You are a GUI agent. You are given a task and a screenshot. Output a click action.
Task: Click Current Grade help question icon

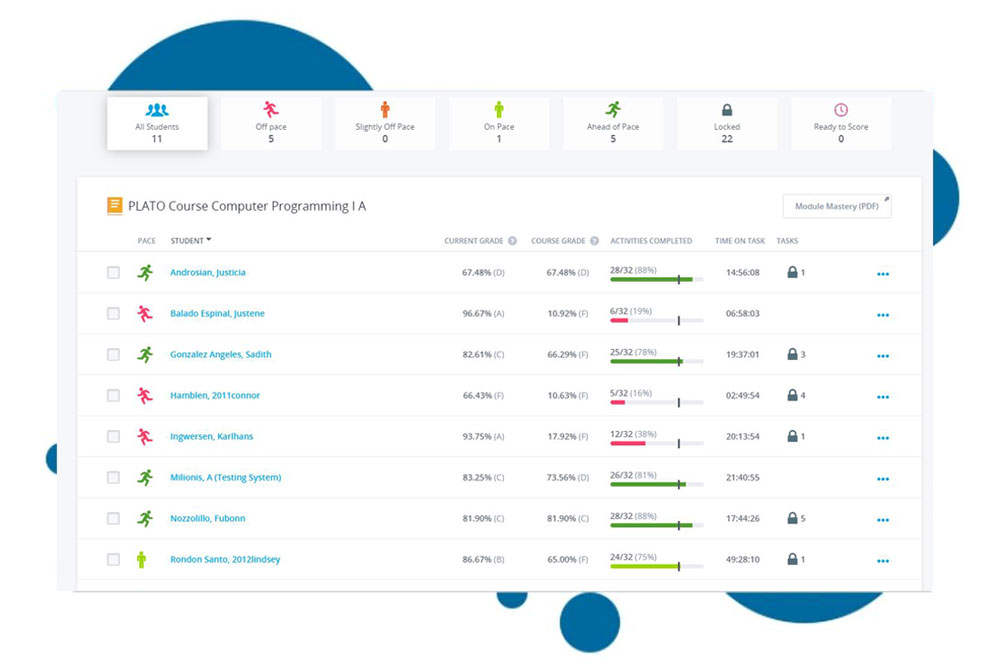pyautogui.click(x=512, y=241)
